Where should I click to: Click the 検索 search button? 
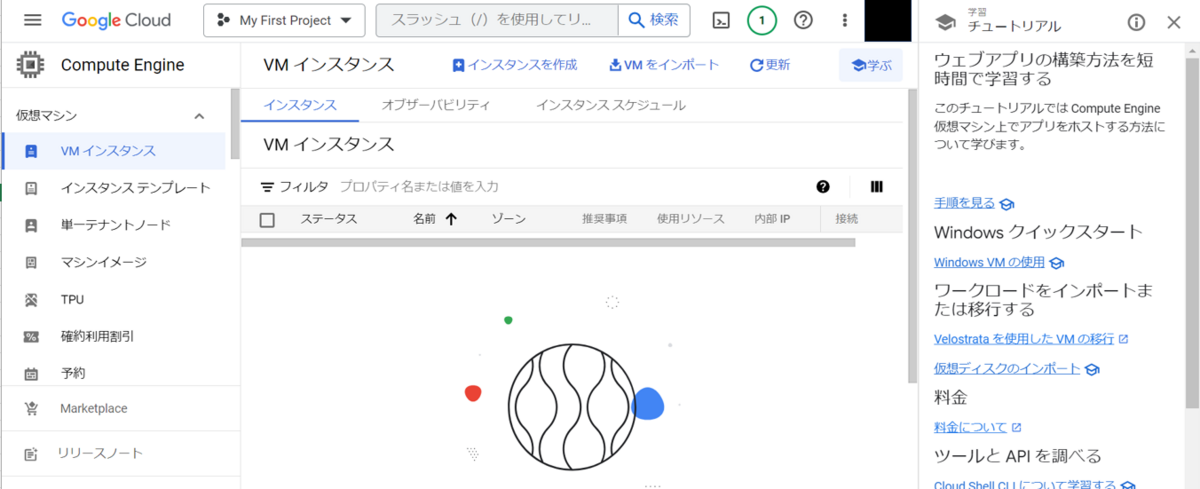[x=654, y=20]
